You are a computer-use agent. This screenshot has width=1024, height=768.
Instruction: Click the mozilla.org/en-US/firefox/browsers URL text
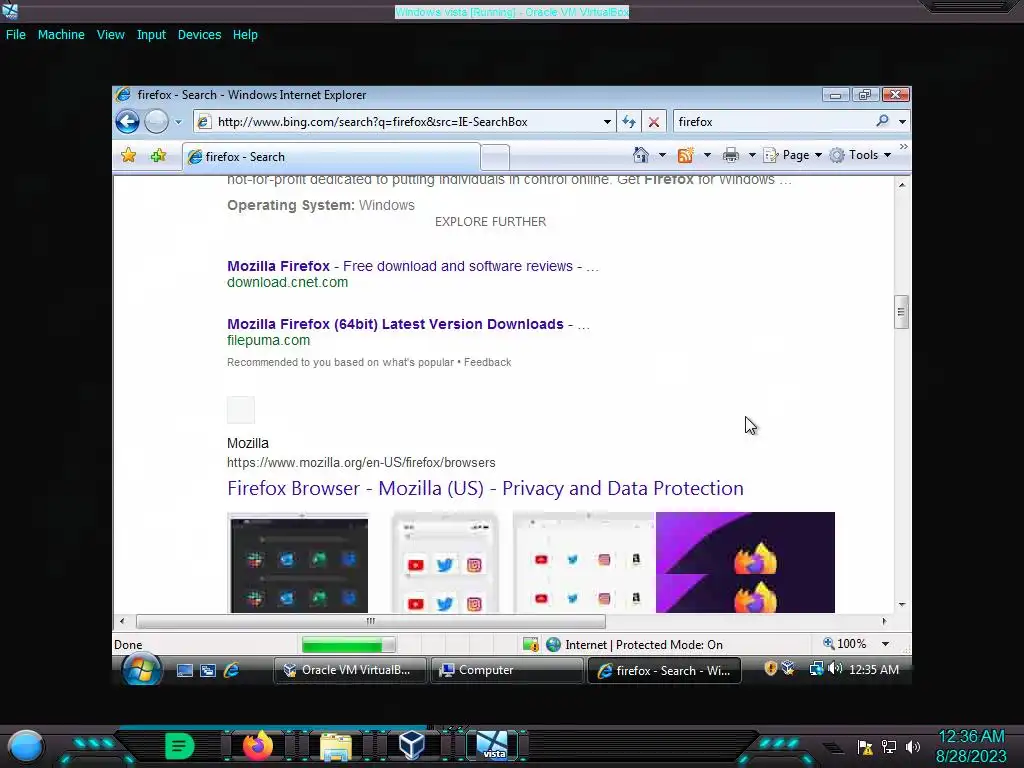(361, 462)
